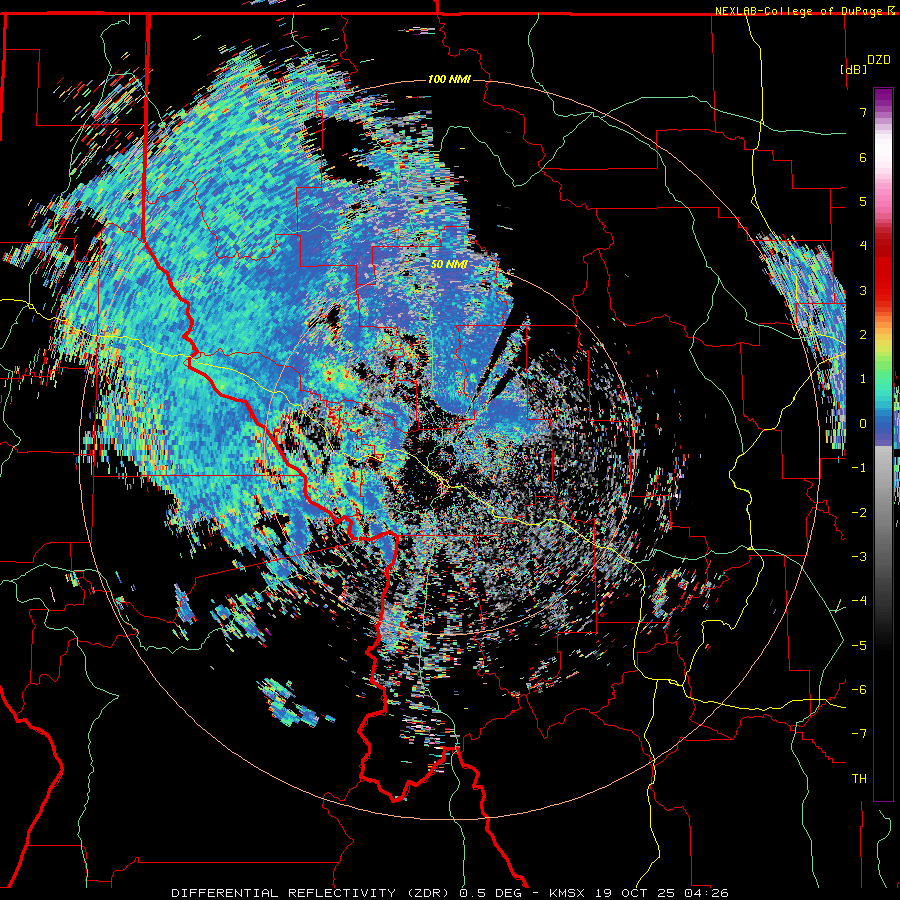Click the 'KMSX' radar site identifier
The height and width of the screenshot is (900, 900).
click(567, 893)
